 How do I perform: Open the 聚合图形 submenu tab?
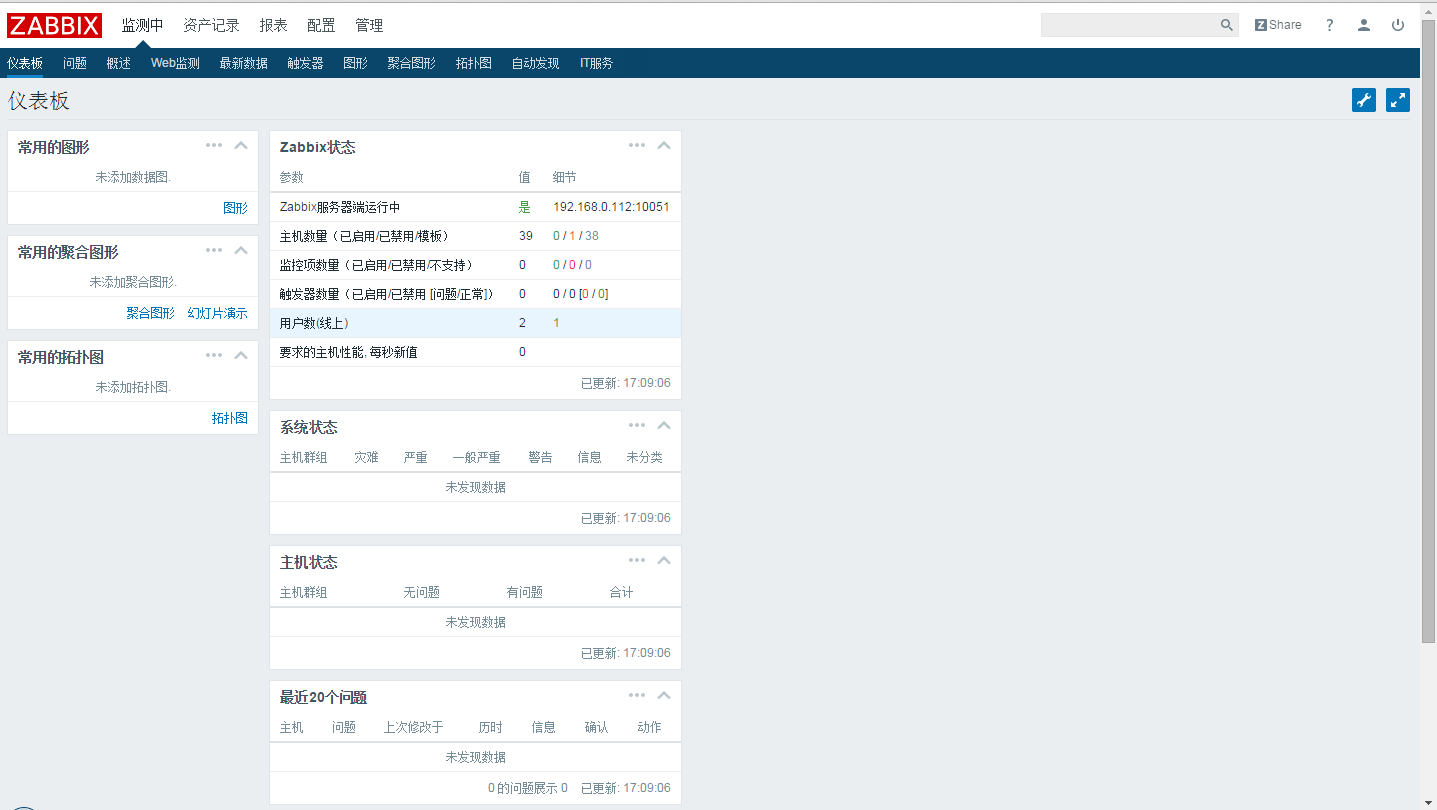[x=412, y=63]
